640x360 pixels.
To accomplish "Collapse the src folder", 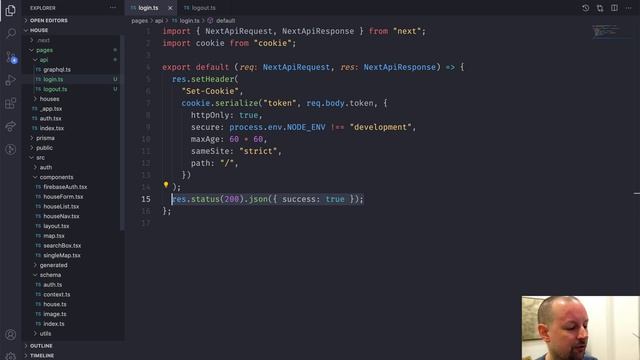I will (x=40, y=158).
